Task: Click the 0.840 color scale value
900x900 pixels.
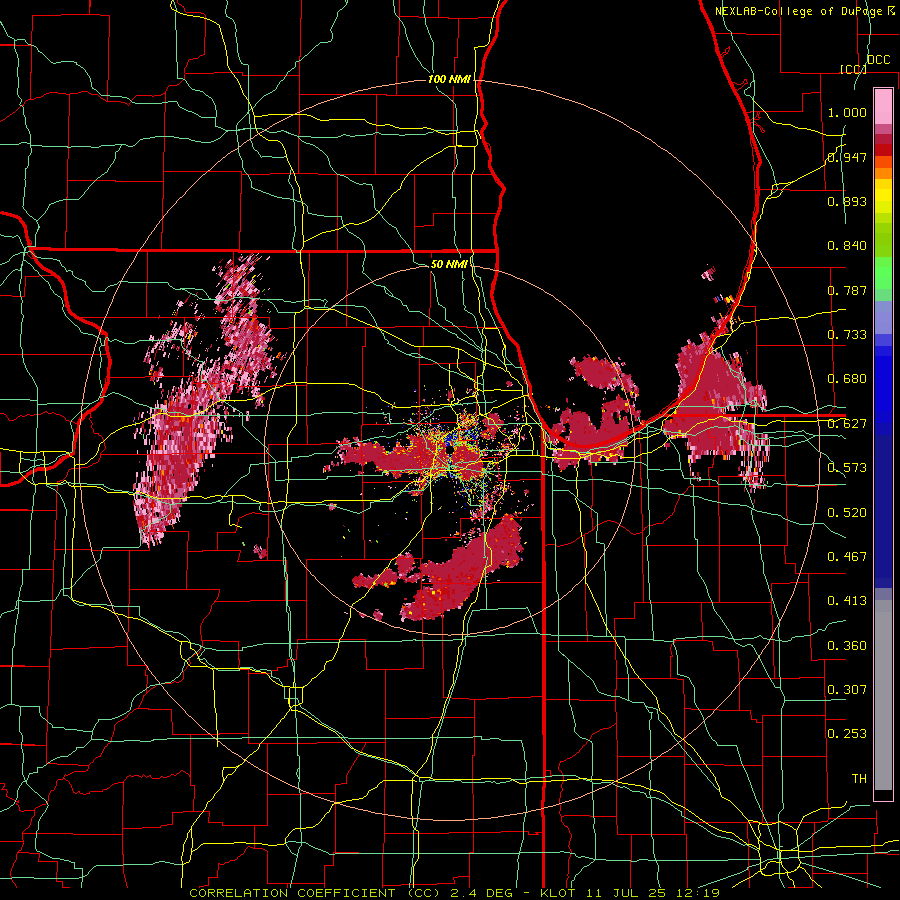Action: [x=847, y=246]
